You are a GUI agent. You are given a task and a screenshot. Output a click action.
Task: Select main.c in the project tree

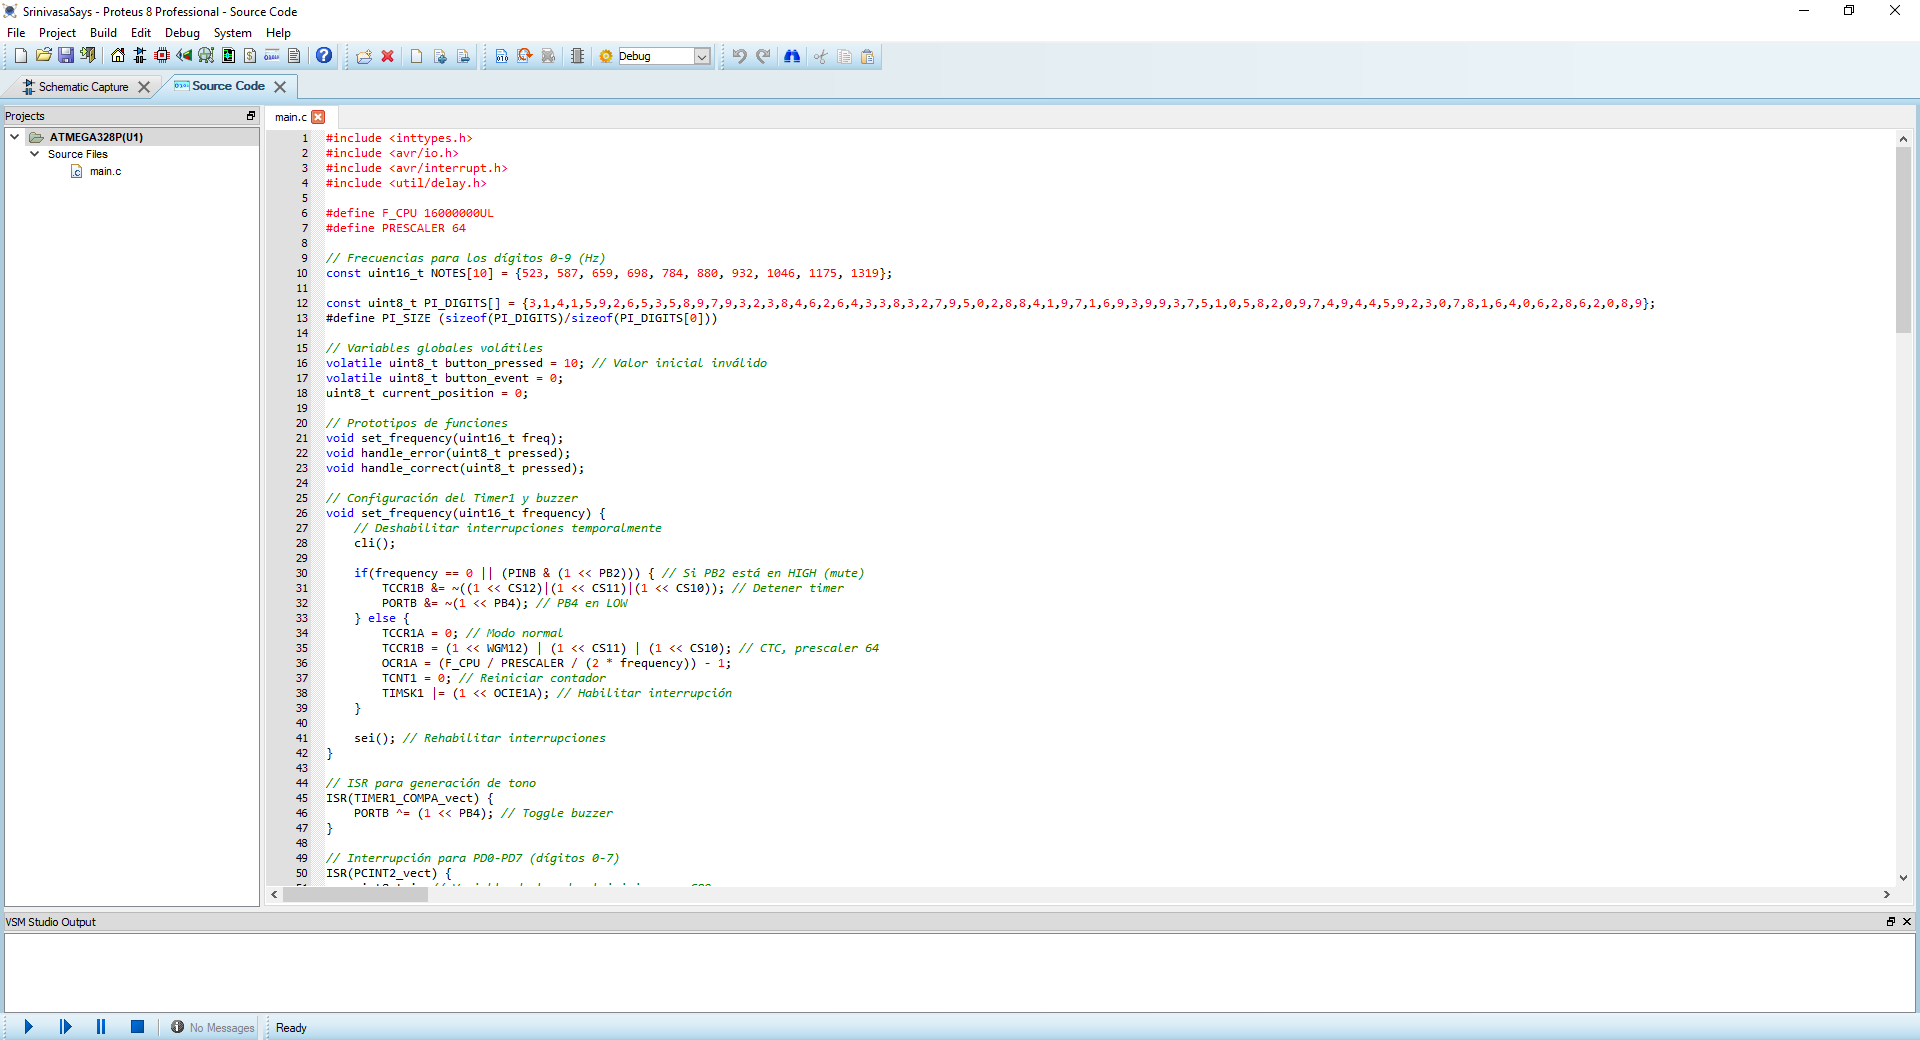(x=105, y=171)
